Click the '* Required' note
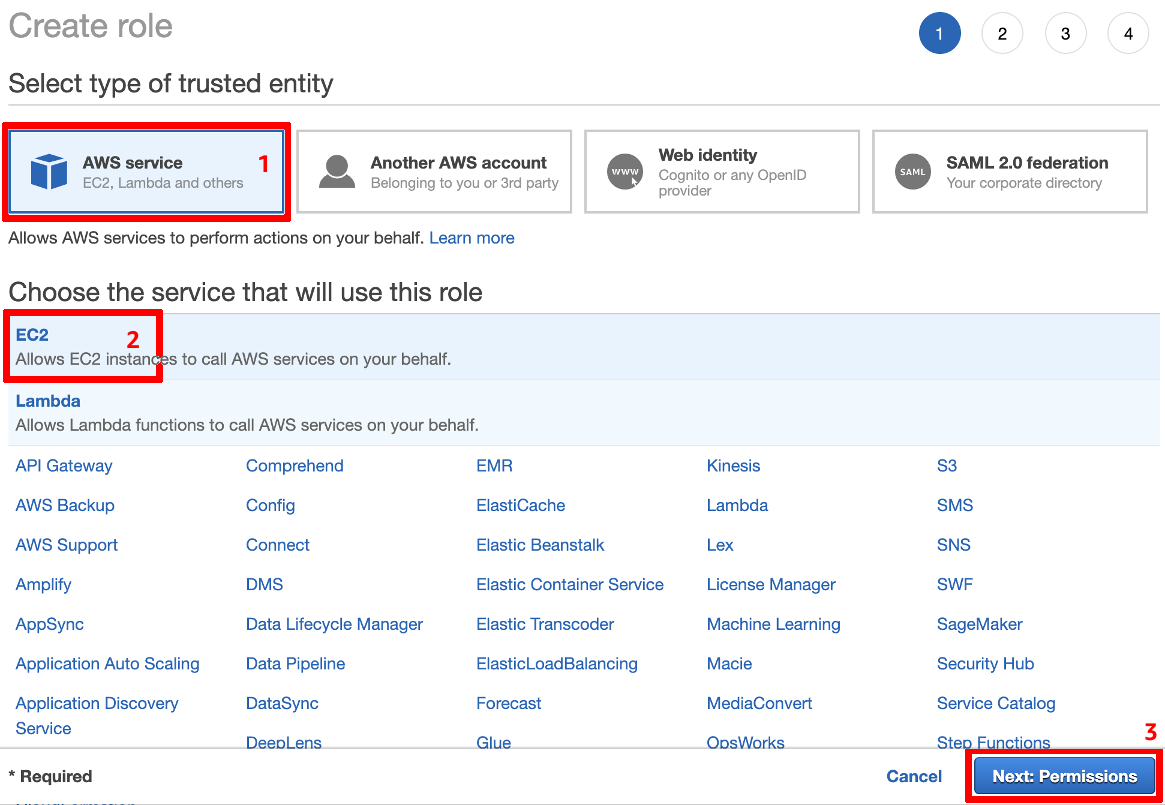1165x805 pixels. point(51,776)
